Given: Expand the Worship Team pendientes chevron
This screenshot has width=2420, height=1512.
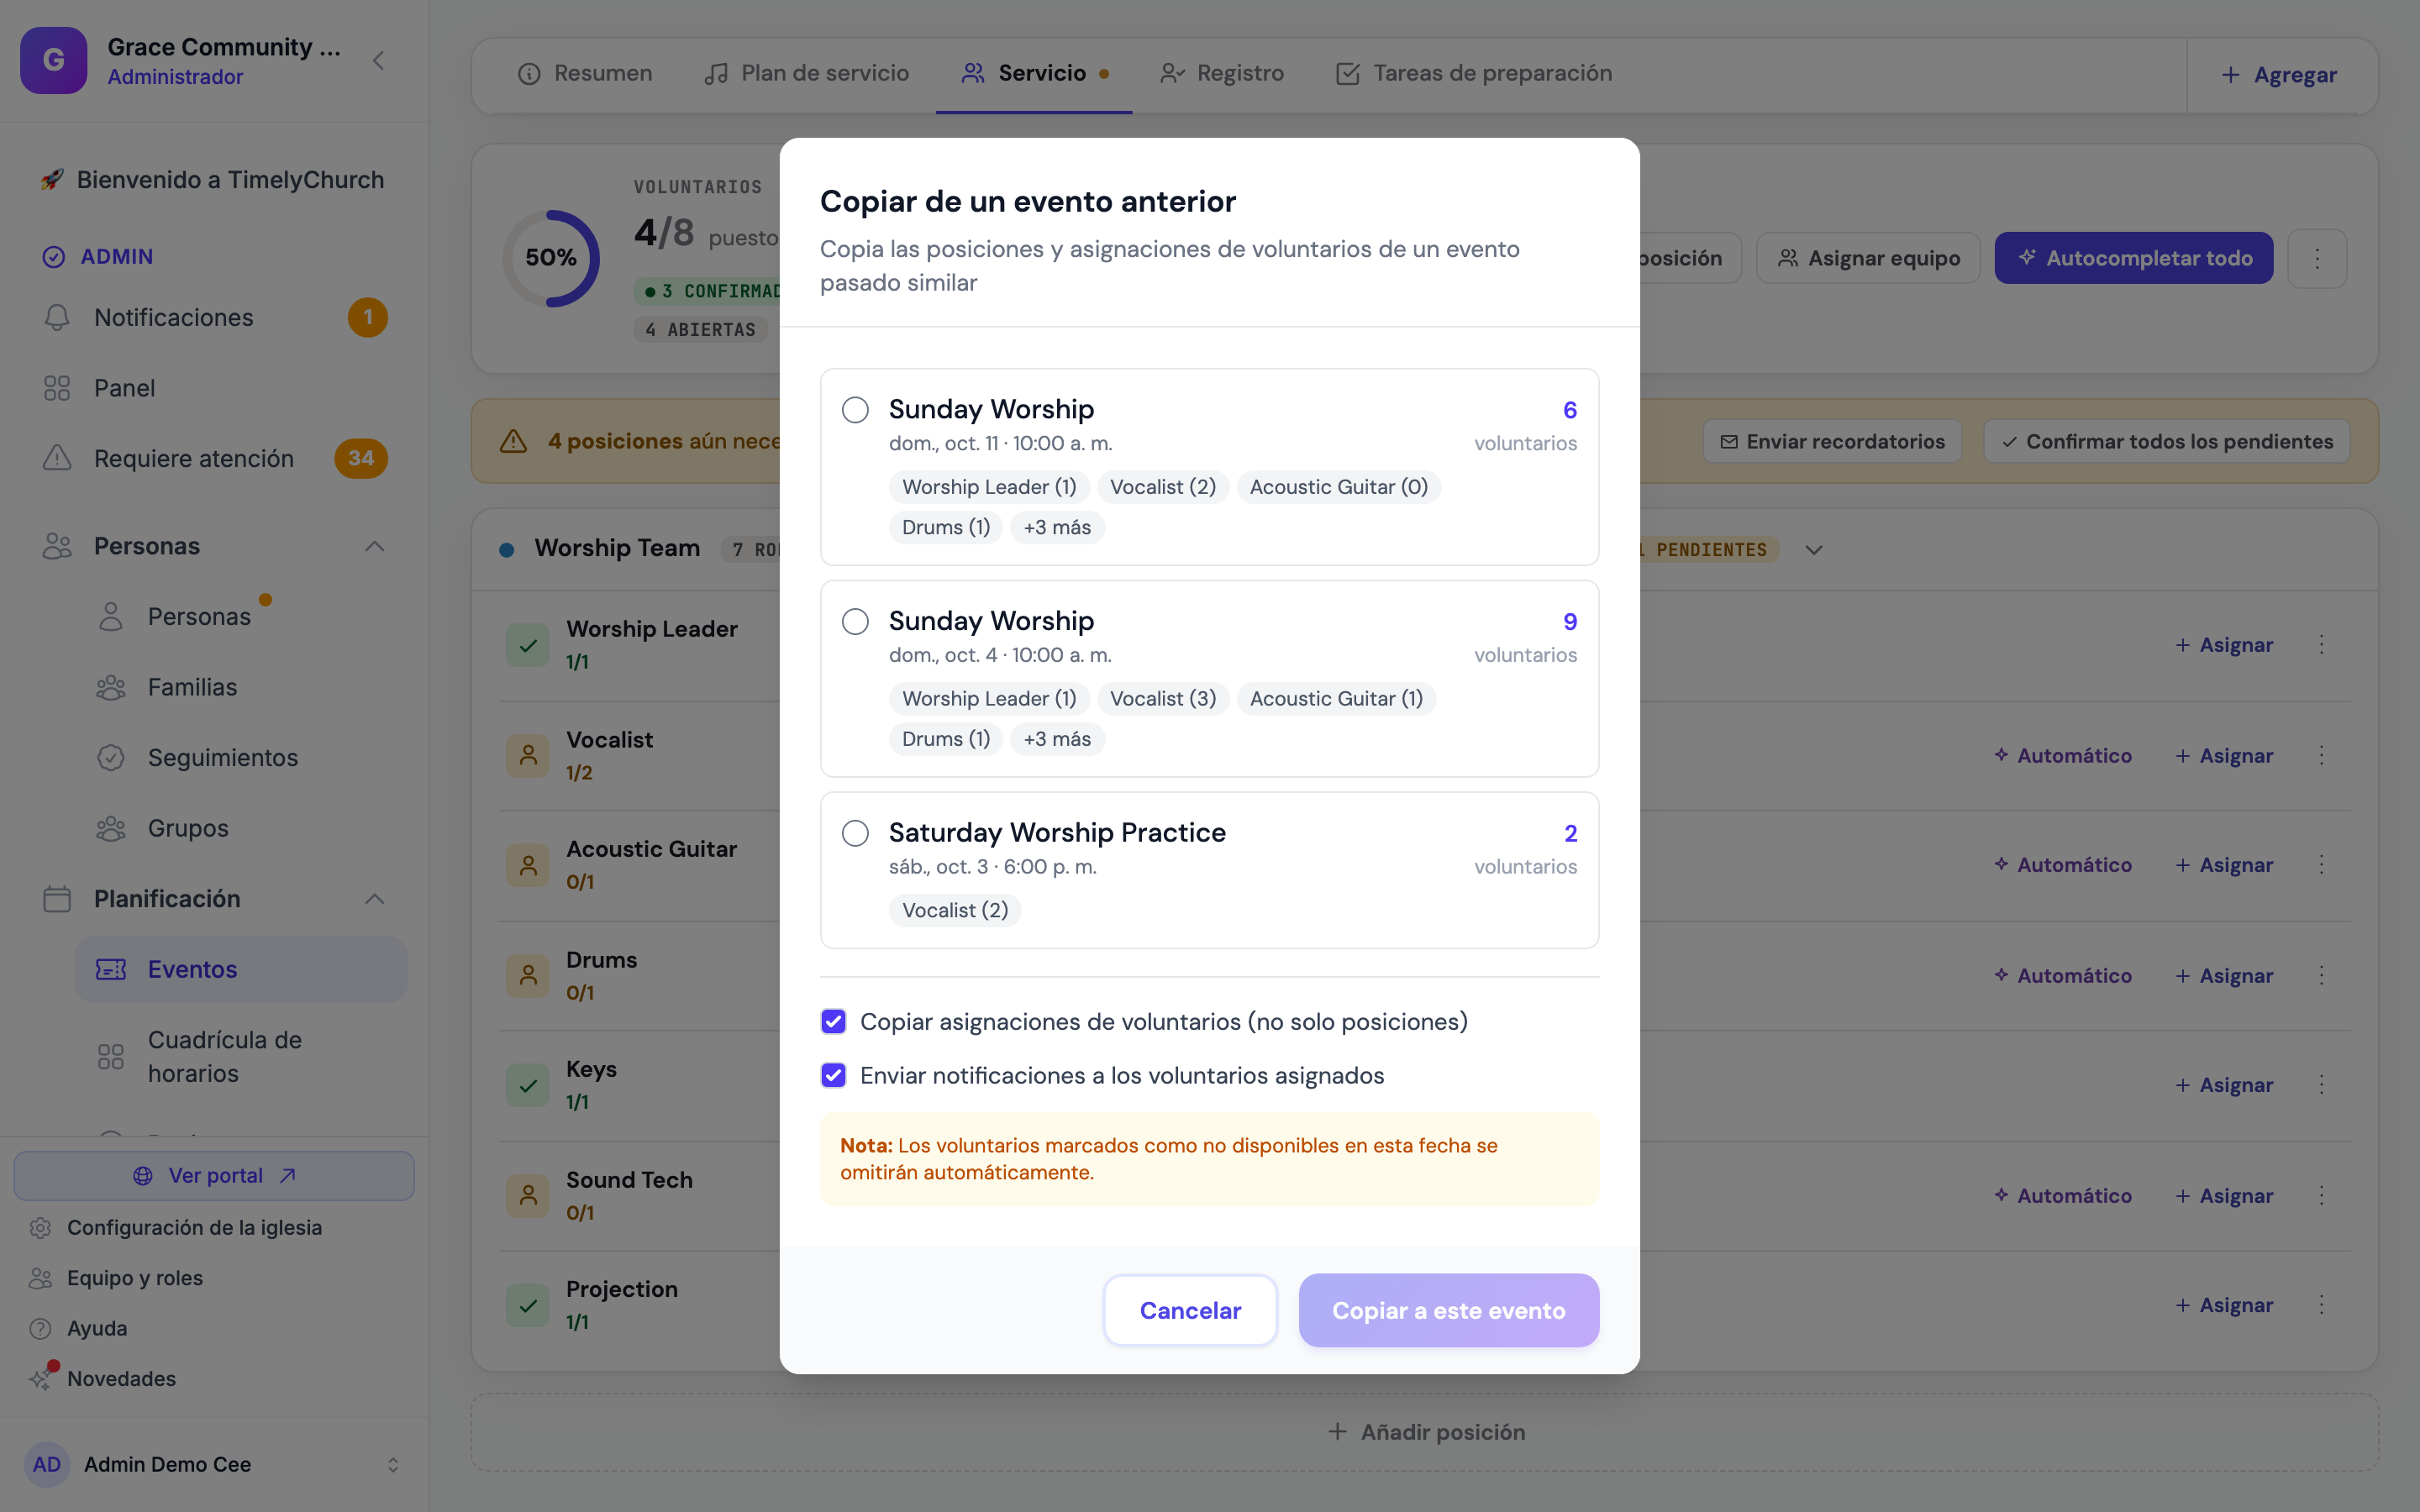Looking at the screenshot, I should click(x=1814, y=550).
